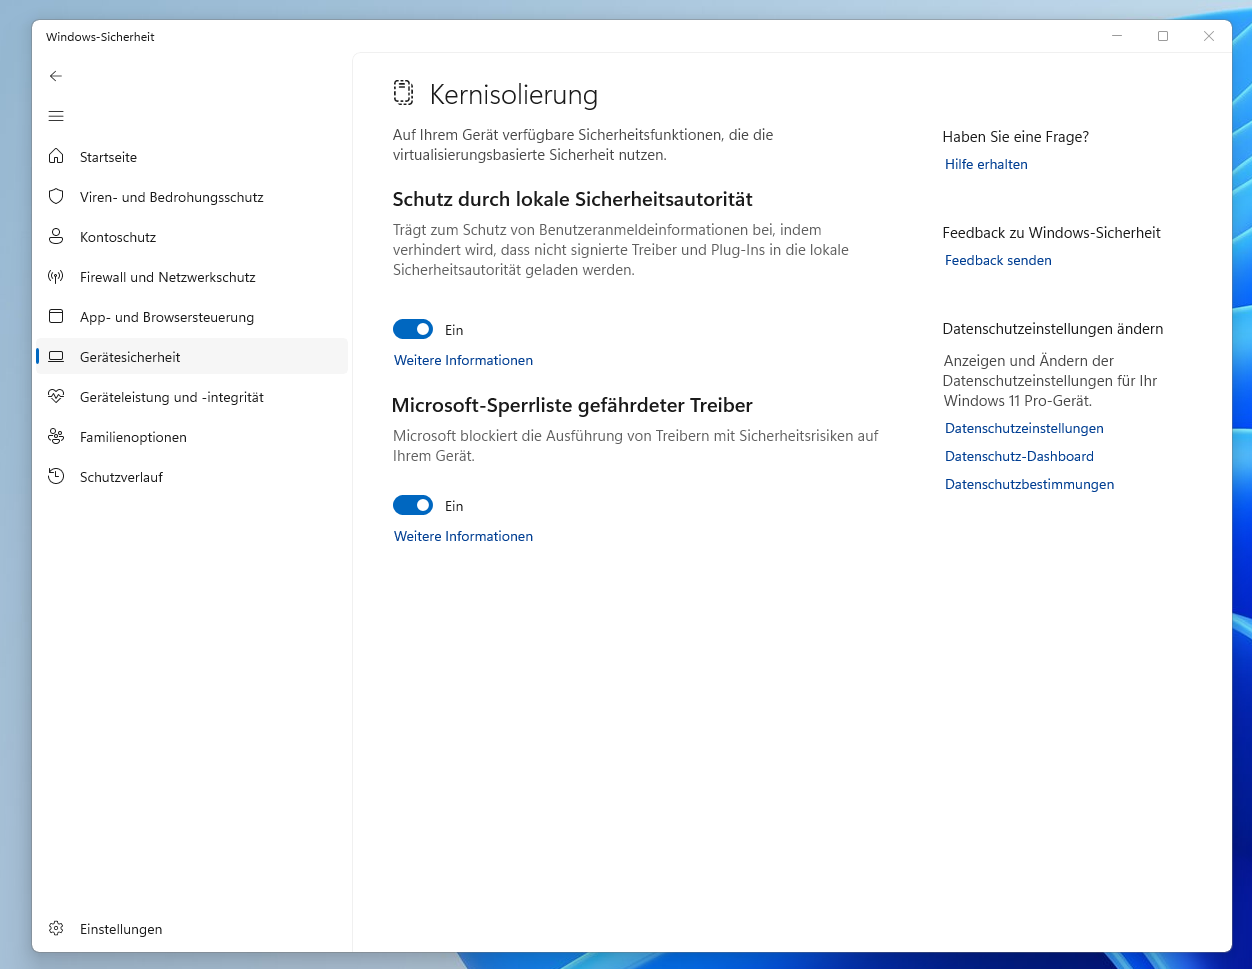Open Datenschutzeinstellungen link

click(1024, 428)
